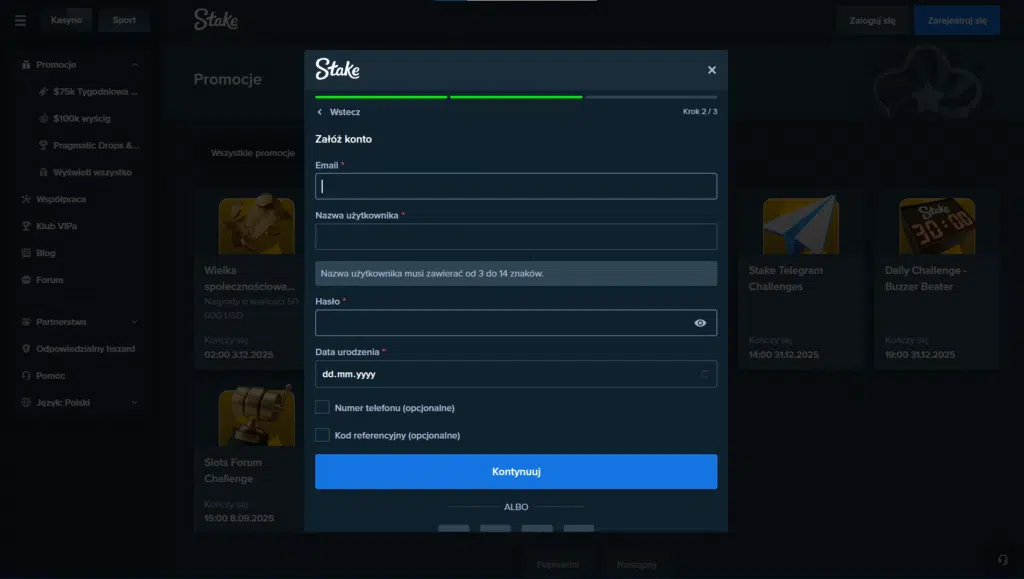Click the Współpraca sidebar icon
The height and width of the screenshot is (579, 1024).
[x=26, y=199]
